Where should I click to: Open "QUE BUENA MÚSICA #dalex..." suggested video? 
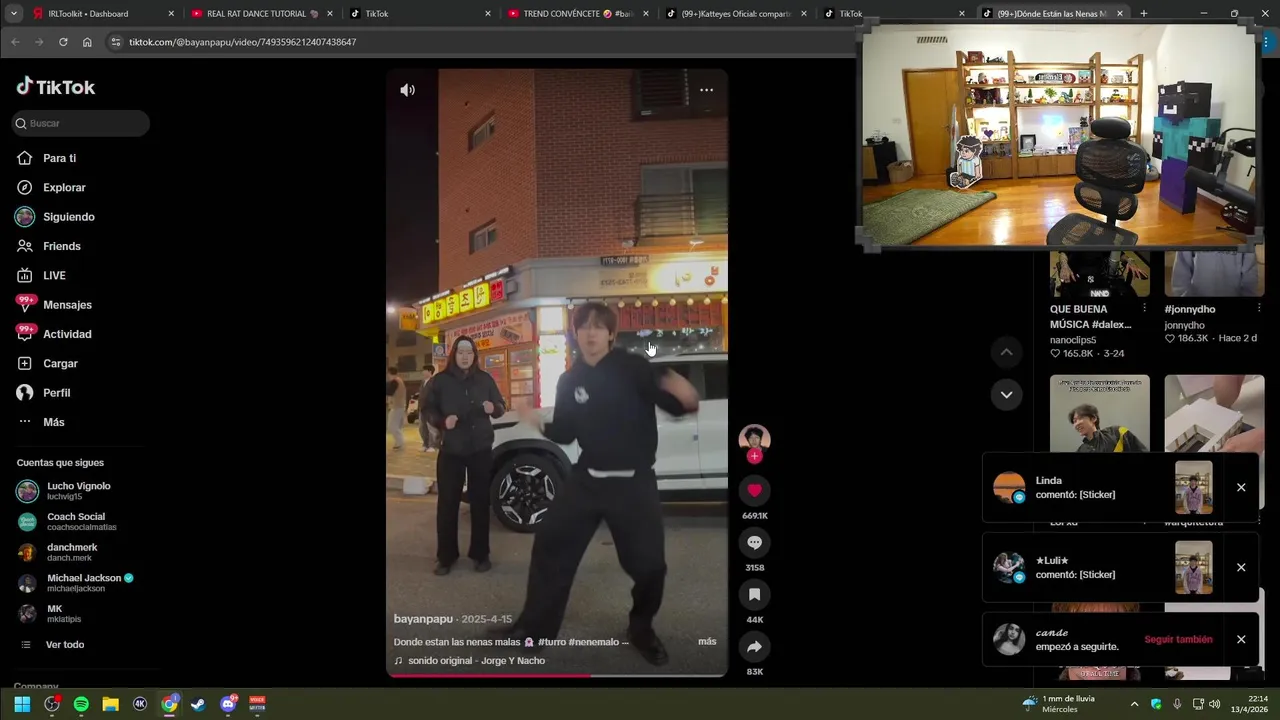click(1090, 317)
